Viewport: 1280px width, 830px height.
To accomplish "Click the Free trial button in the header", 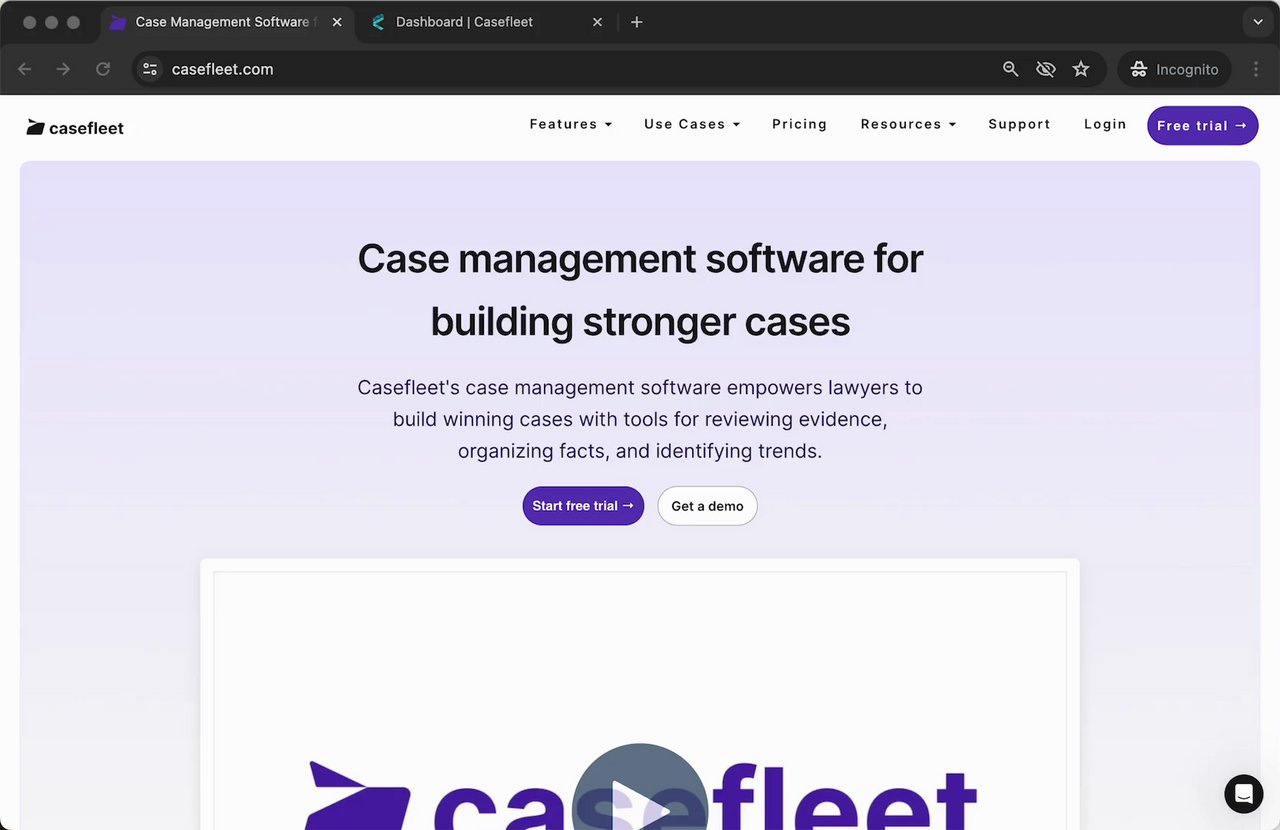I will click(1202, 125).
